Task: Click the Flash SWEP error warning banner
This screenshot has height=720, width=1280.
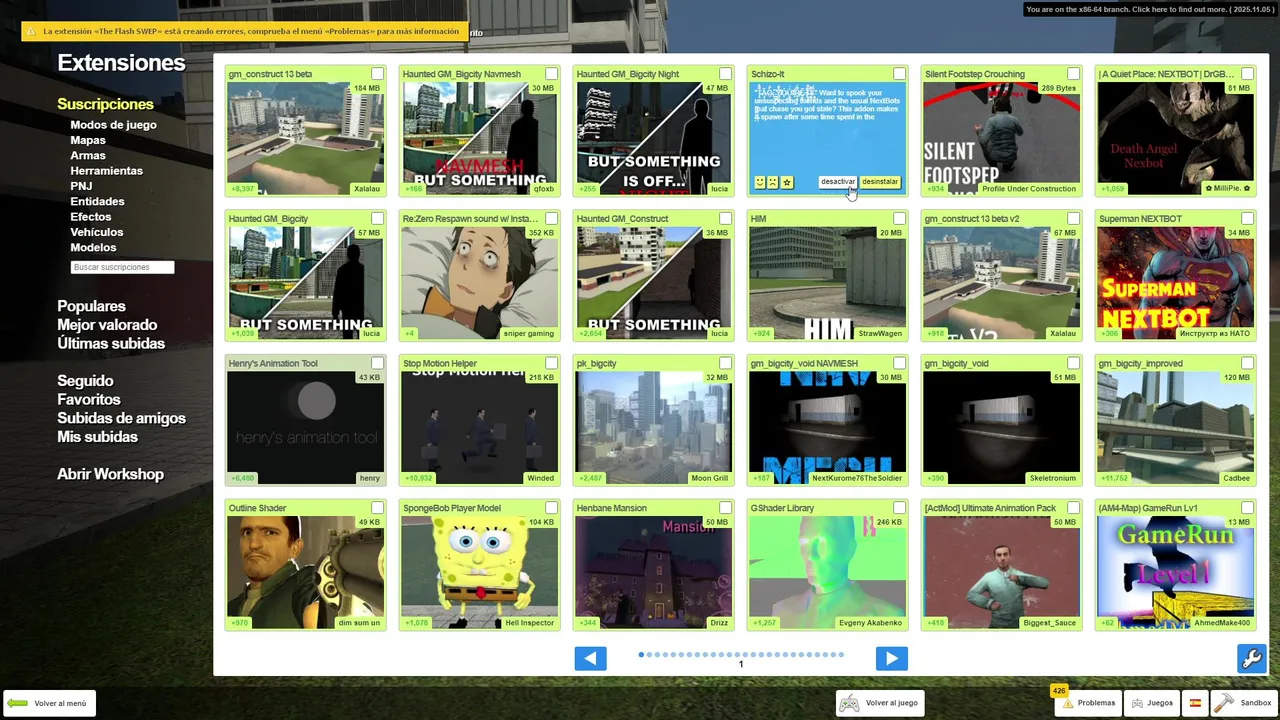Action: [244, 32]
